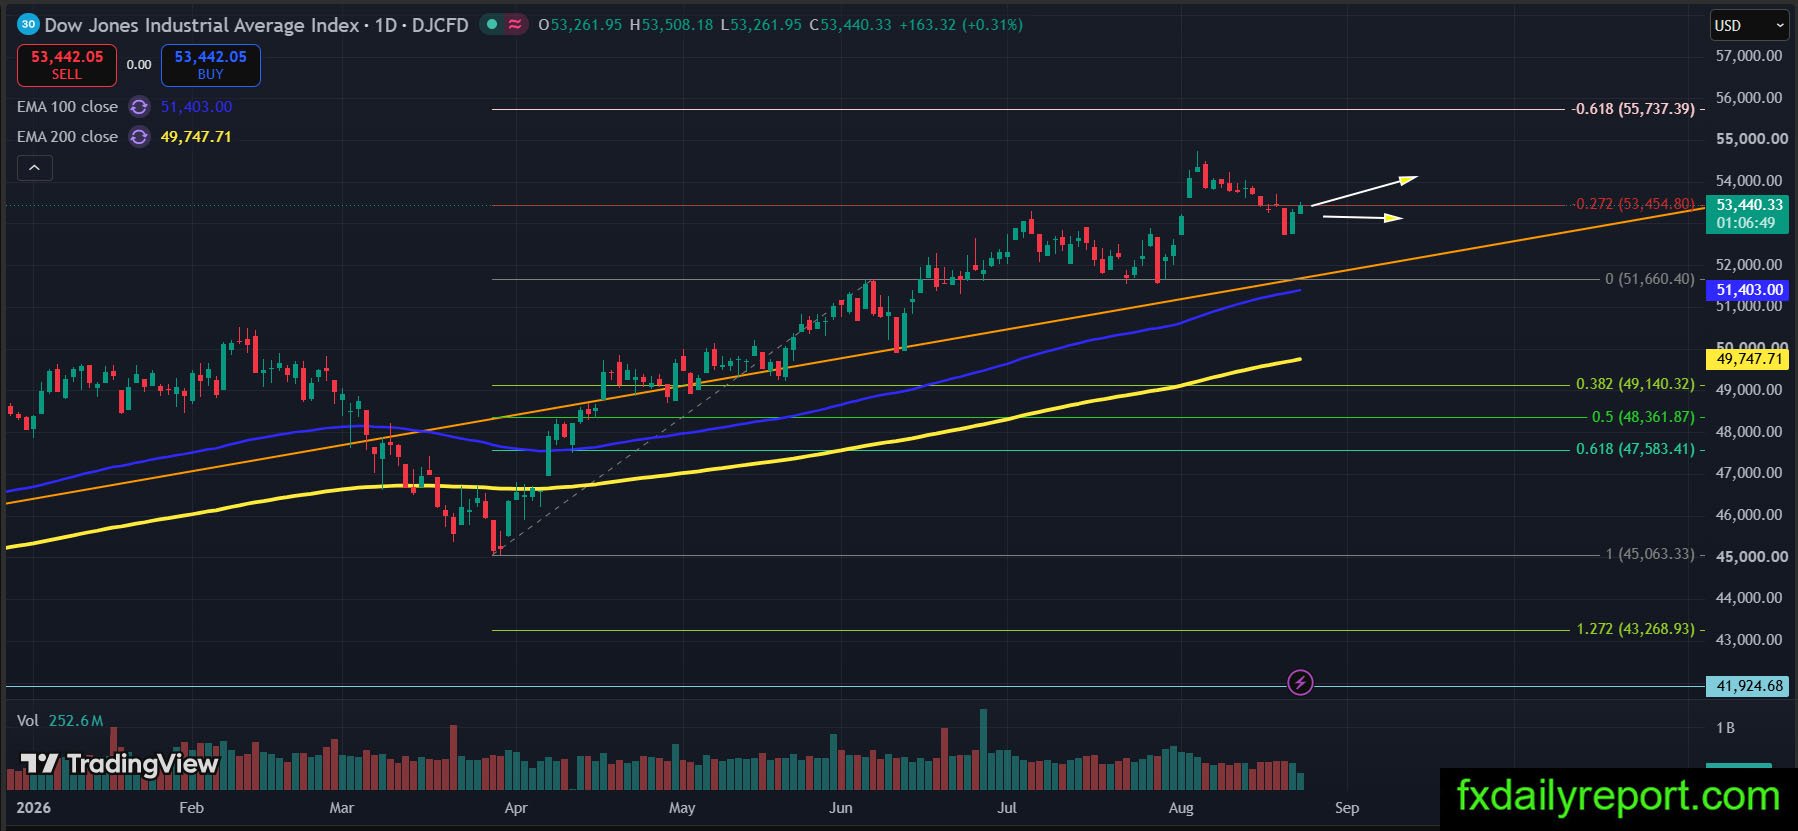
Task: Click the Dow Jones symbol logo badge
Action: pyautogui.click(x=28, y=25)
